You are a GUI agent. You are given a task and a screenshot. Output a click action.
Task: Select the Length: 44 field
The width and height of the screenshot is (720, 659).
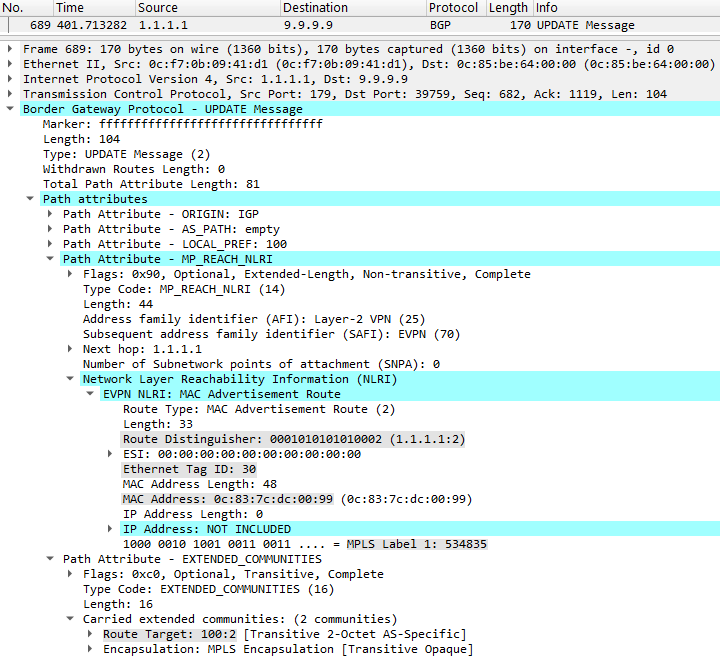[118, 304]
